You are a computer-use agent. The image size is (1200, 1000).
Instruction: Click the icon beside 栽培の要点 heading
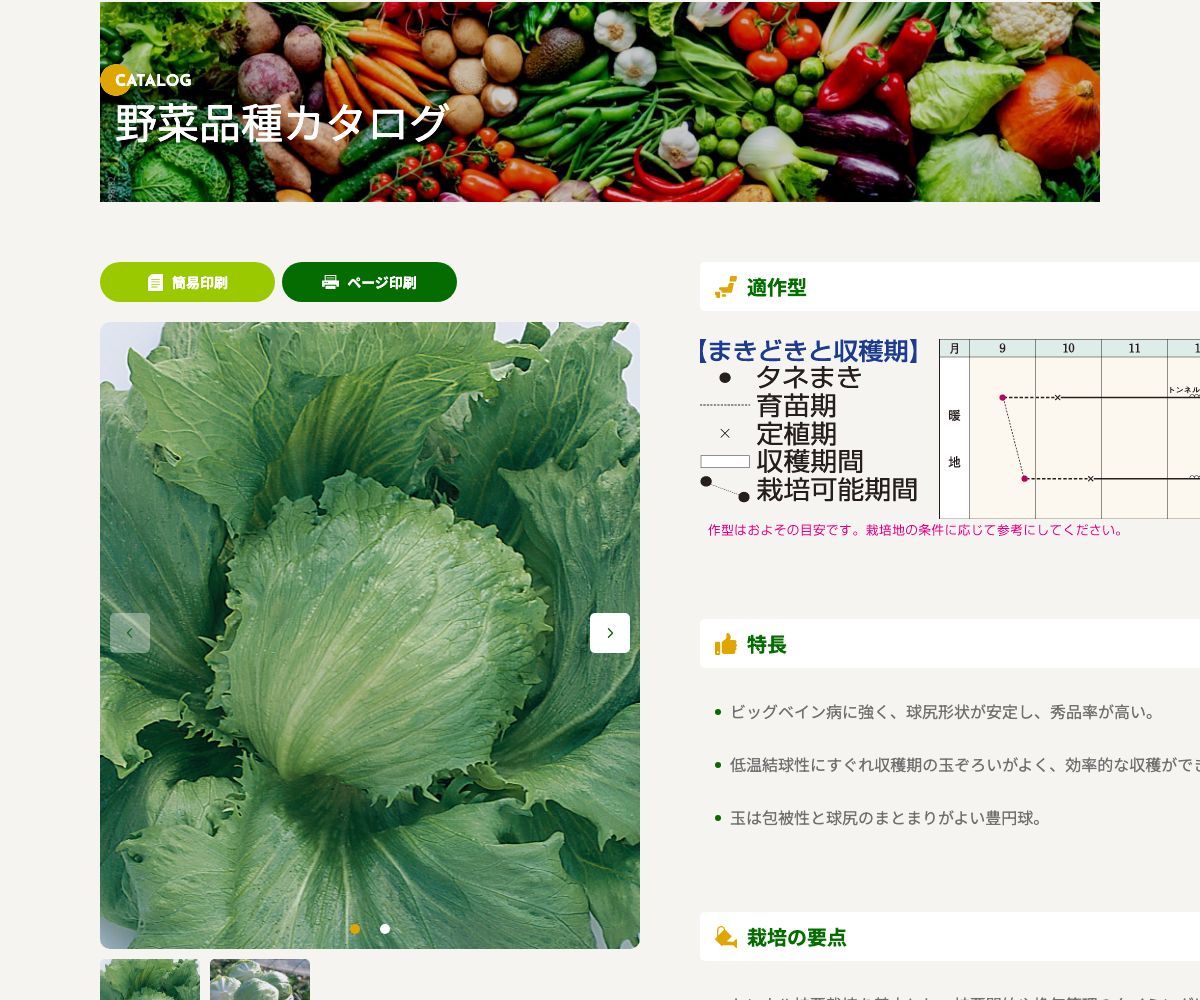pyautogui.click(x=726, y=938)
